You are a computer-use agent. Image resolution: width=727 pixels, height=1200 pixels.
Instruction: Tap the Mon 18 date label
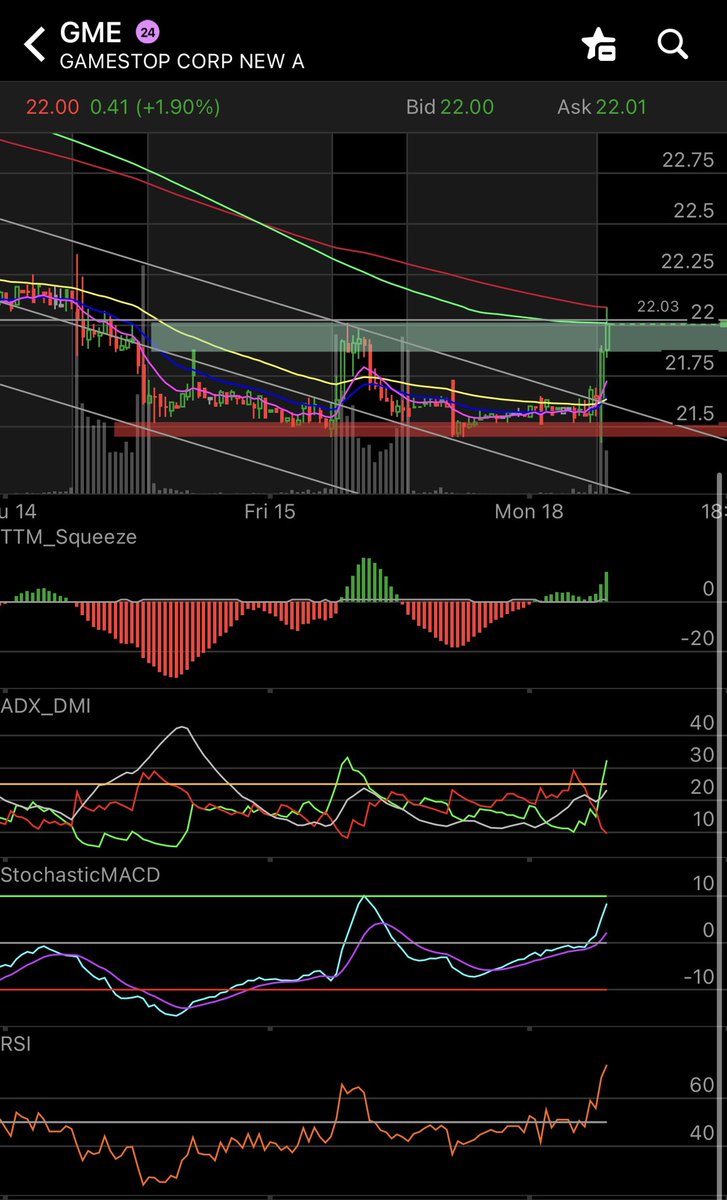pos(529,511)
